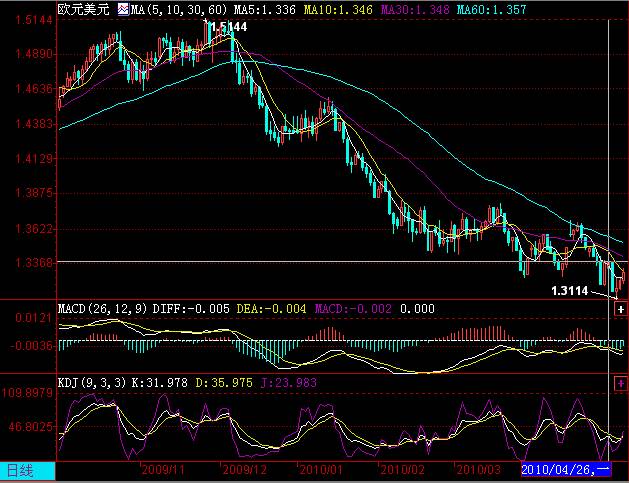Click the 1.4636 price axis label
This screenshot has width=629, height=483.
tap(34, 89)
